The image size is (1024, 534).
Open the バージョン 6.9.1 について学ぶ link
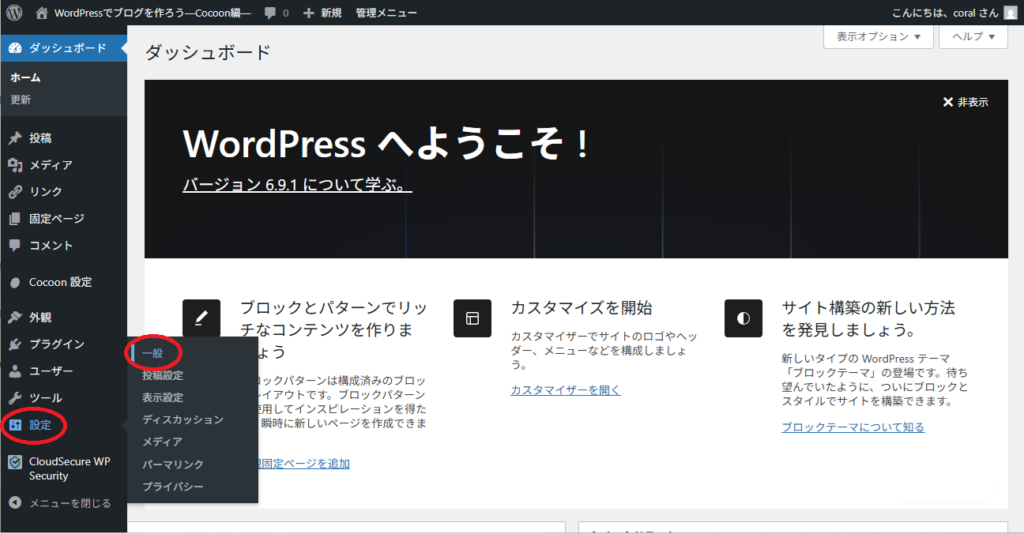click(x=297, y=185)
